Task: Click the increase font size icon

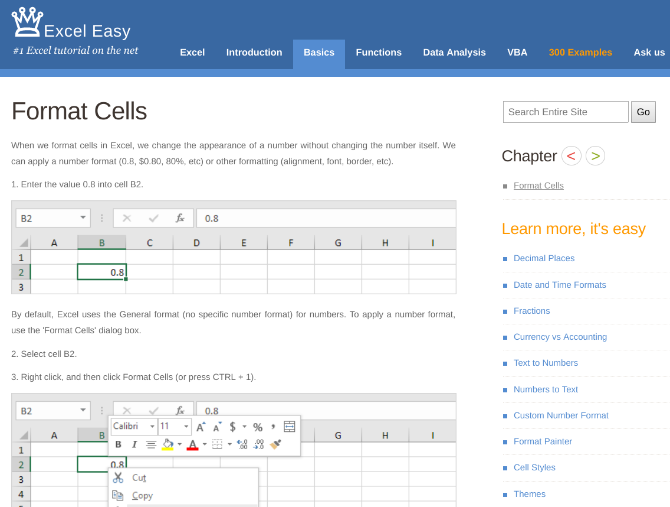Action: [x=201, y=427]
